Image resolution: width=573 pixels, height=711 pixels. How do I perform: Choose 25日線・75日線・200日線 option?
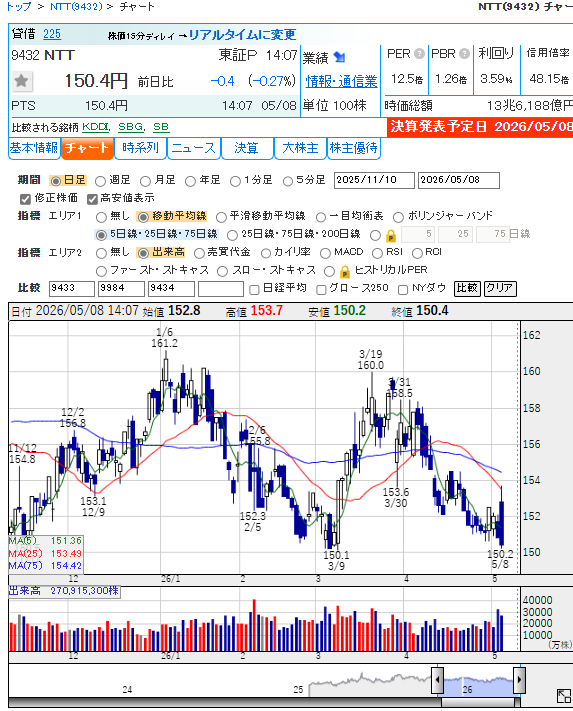pos(232,235)
